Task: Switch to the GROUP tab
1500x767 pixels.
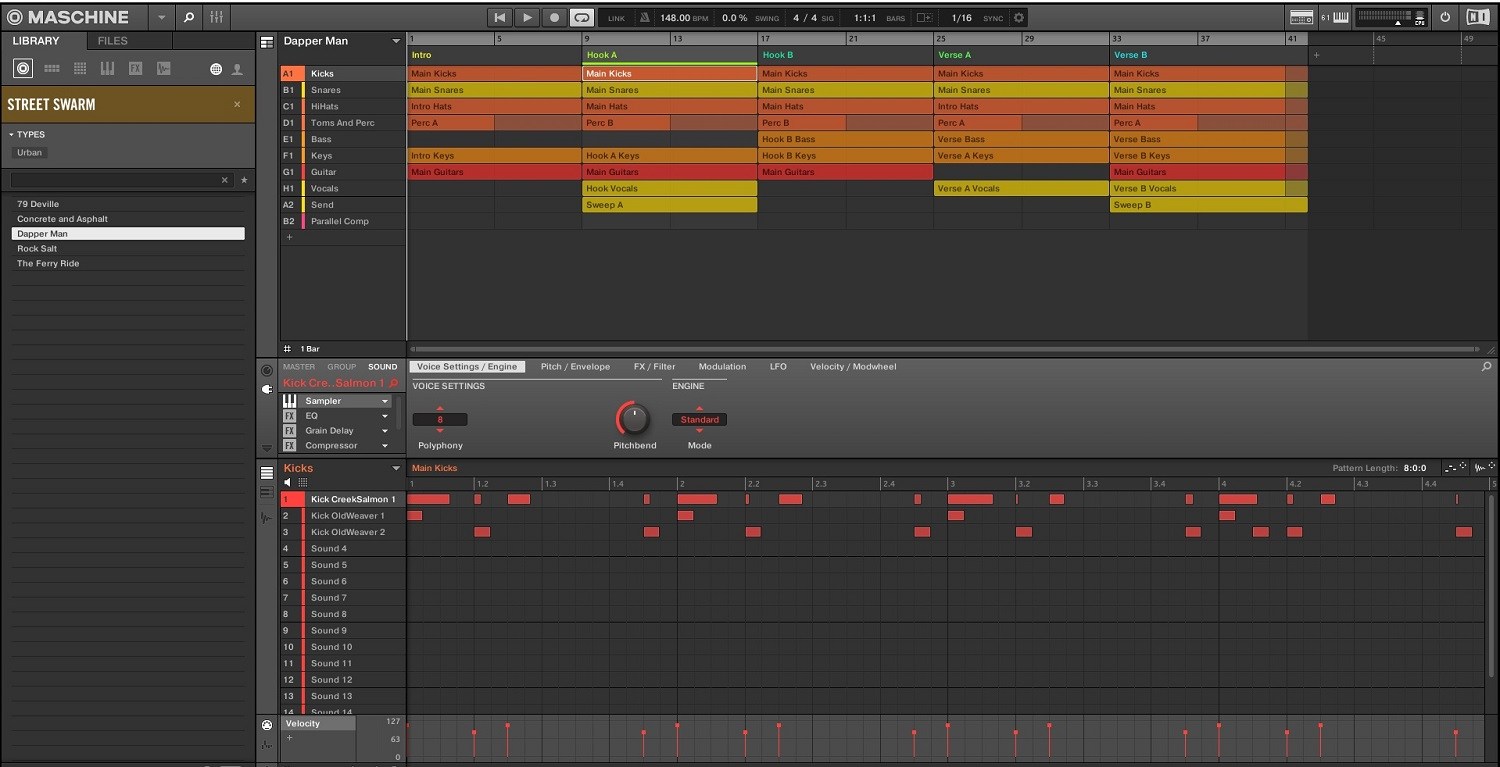Action: point(342,367)
